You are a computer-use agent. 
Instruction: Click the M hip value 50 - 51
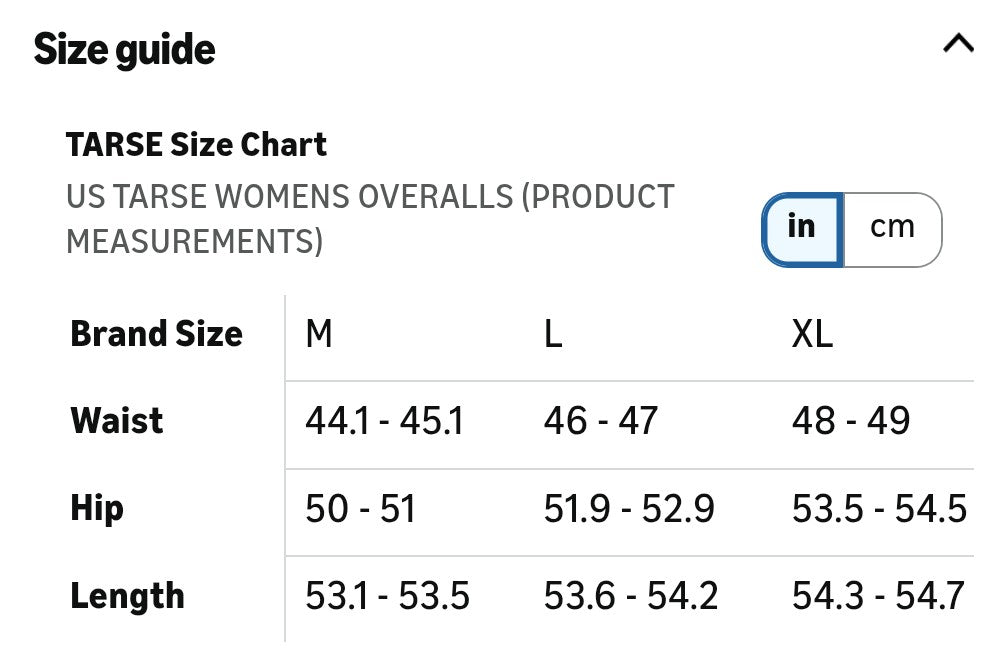(x=360, y=509)
